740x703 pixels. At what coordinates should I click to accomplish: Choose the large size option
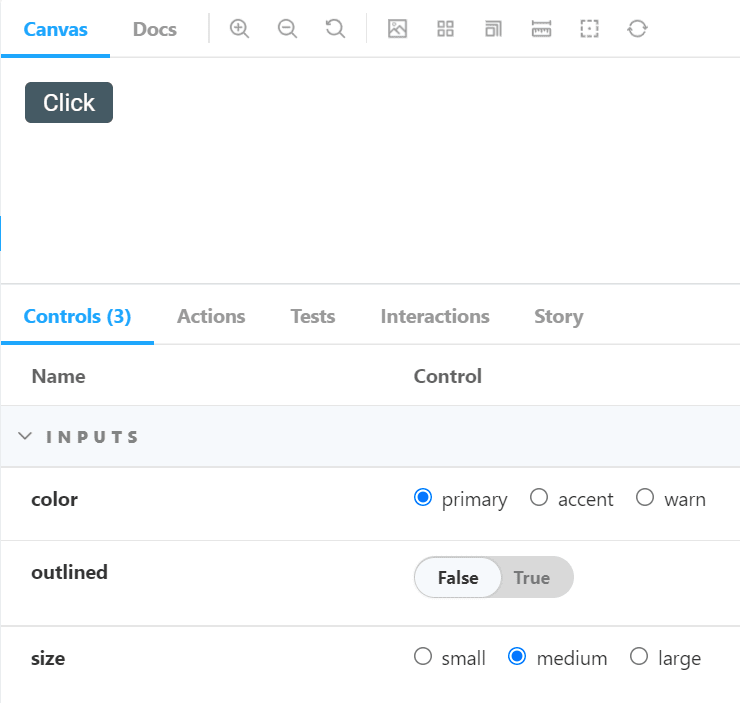pos(639,656)
